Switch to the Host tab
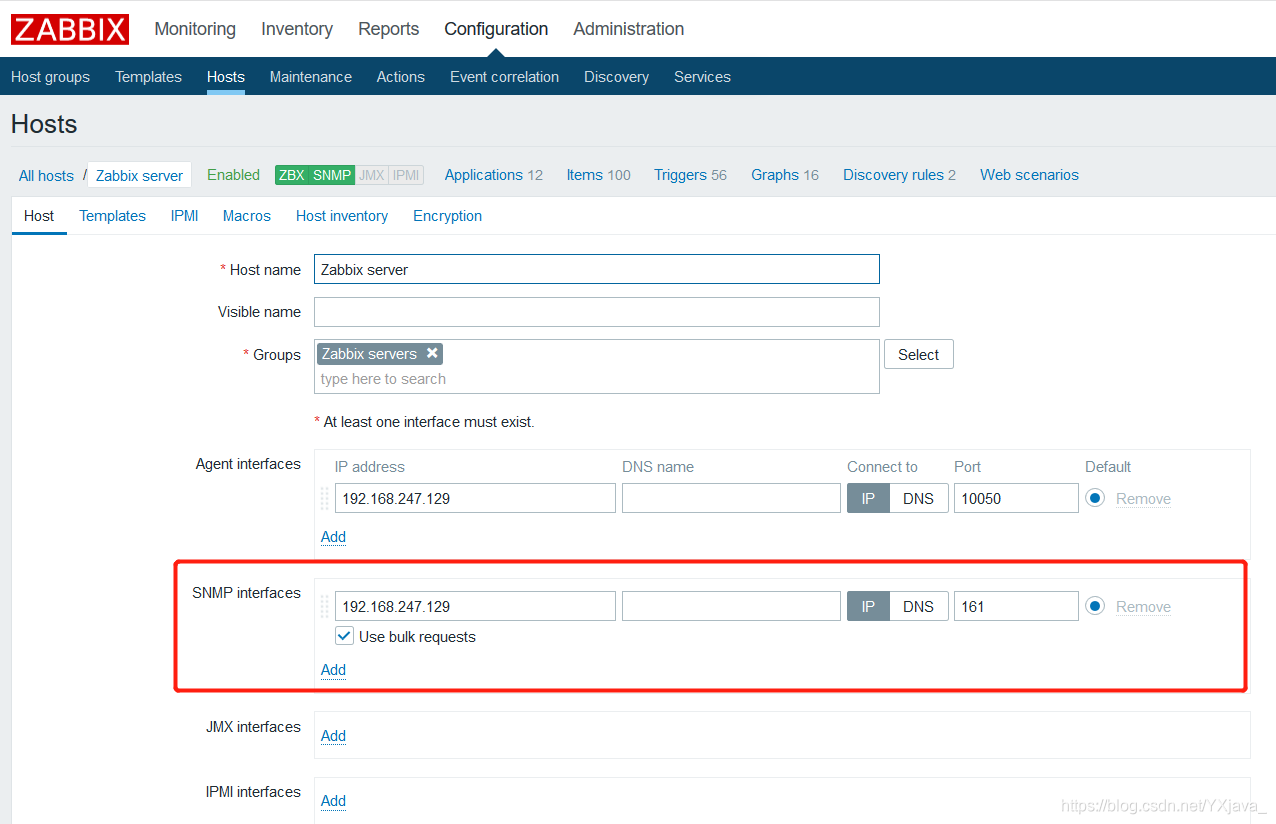 coord(39,216)
